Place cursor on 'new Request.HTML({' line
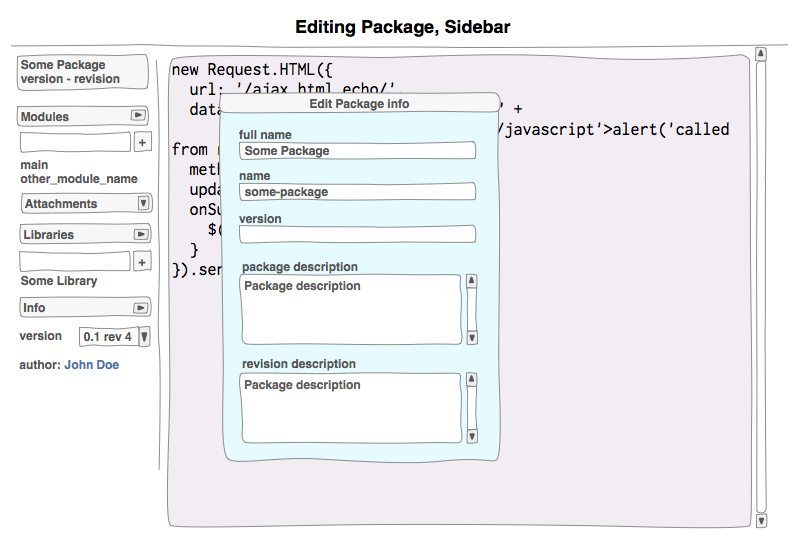This screenshot has height=536, width=806. pos(252,69)
